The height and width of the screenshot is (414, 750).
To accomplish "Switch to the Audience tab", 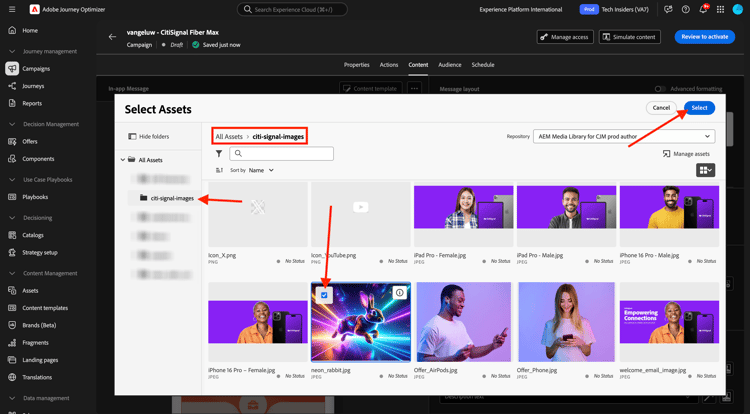I will [449, 65].
